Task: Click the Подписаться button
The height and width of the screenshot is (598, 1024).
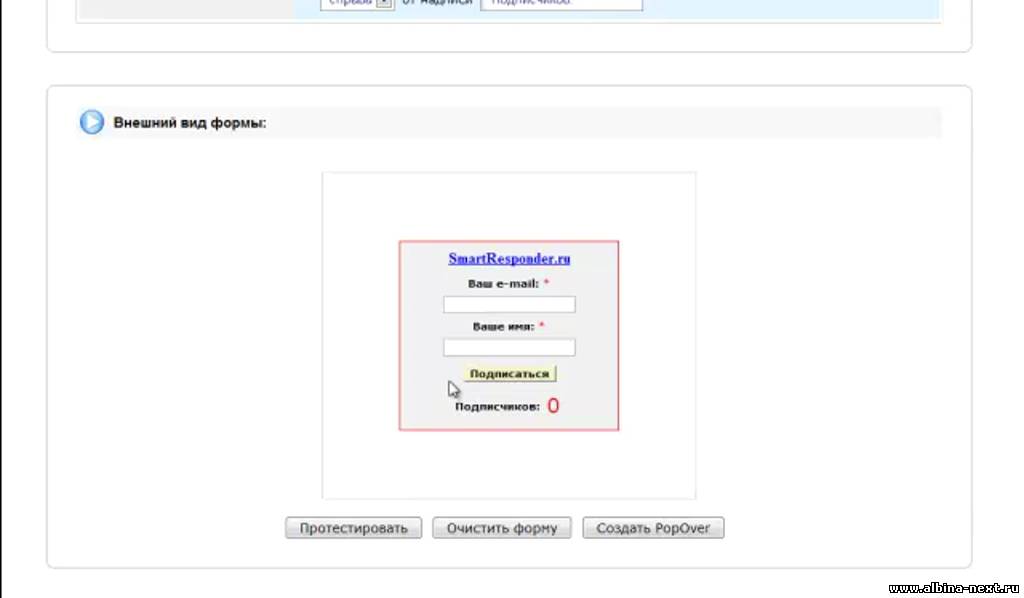Action: (509, 374)
